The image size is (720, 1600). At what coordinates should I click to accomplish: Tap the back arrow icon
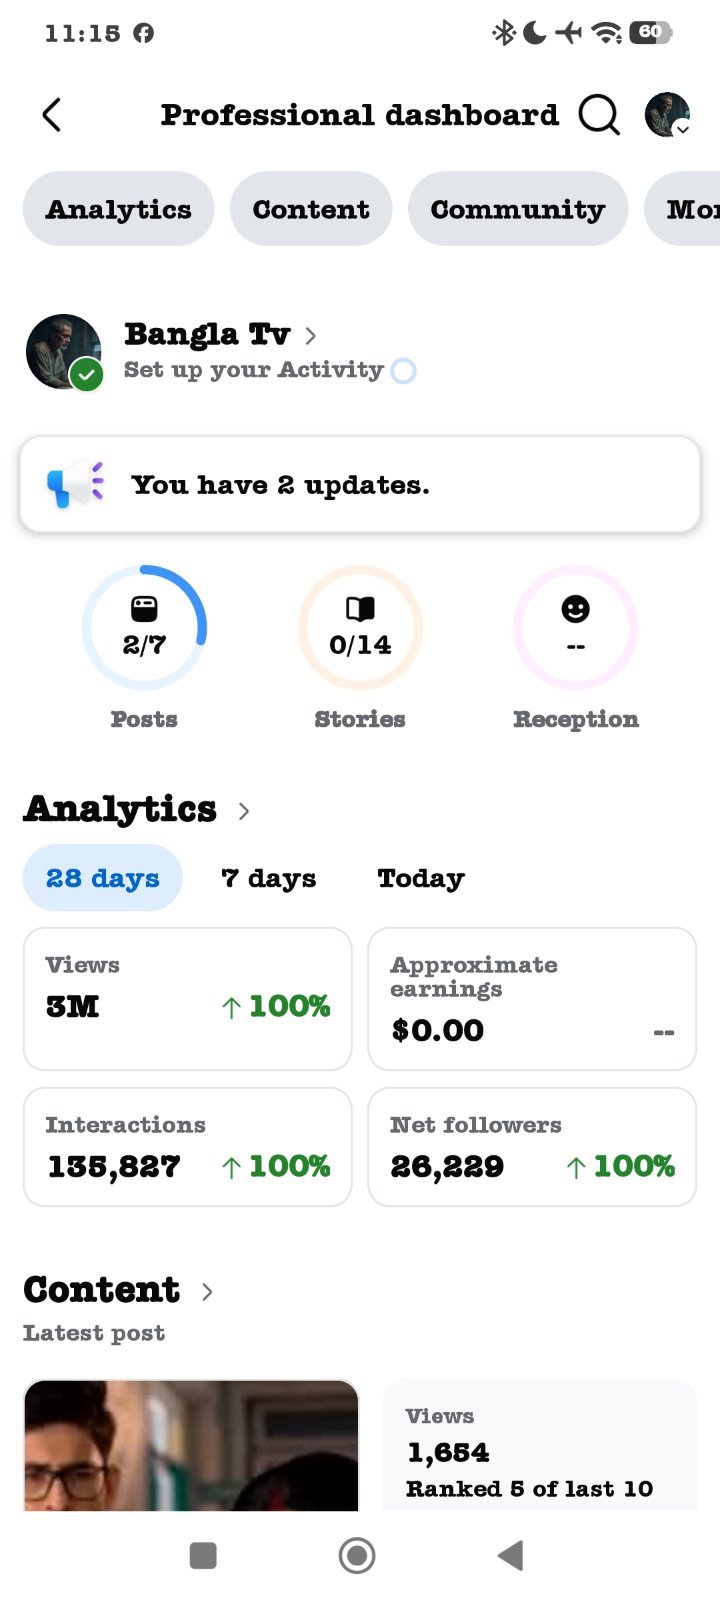coord(52,115)
